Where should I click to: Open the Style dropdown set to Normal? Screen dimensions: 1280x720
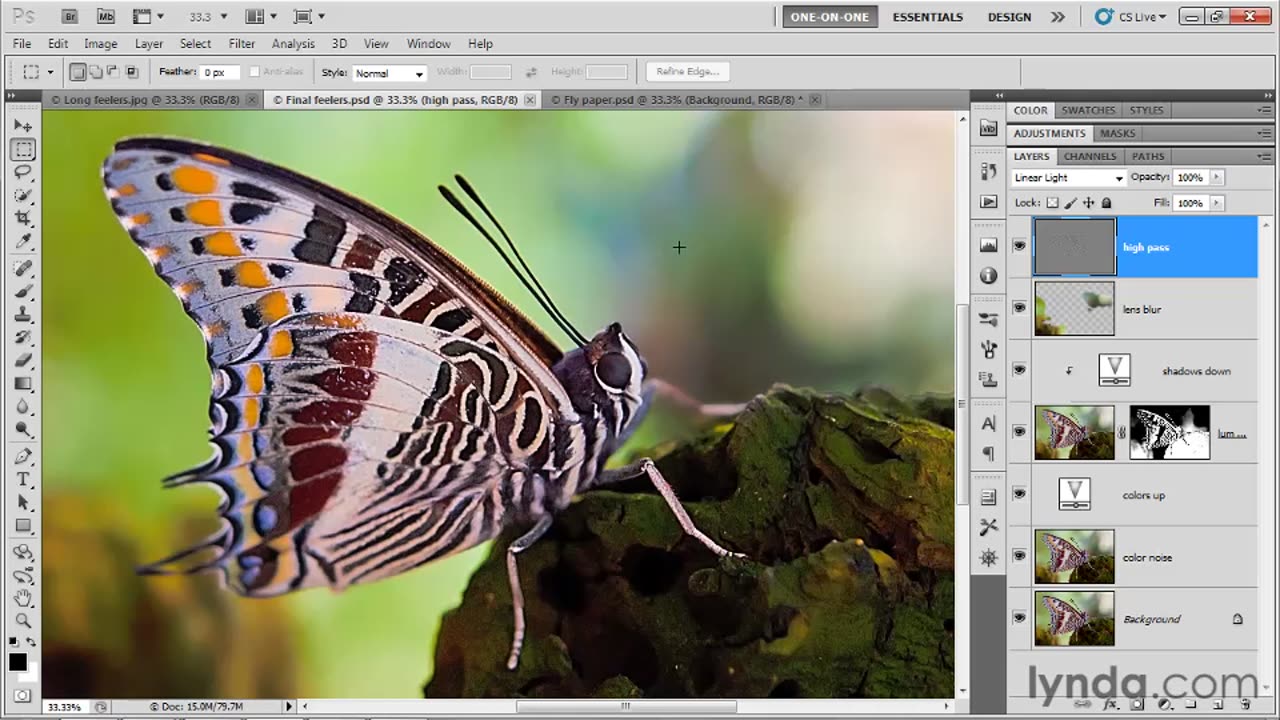pyautogui.click(x=388, y=73)
